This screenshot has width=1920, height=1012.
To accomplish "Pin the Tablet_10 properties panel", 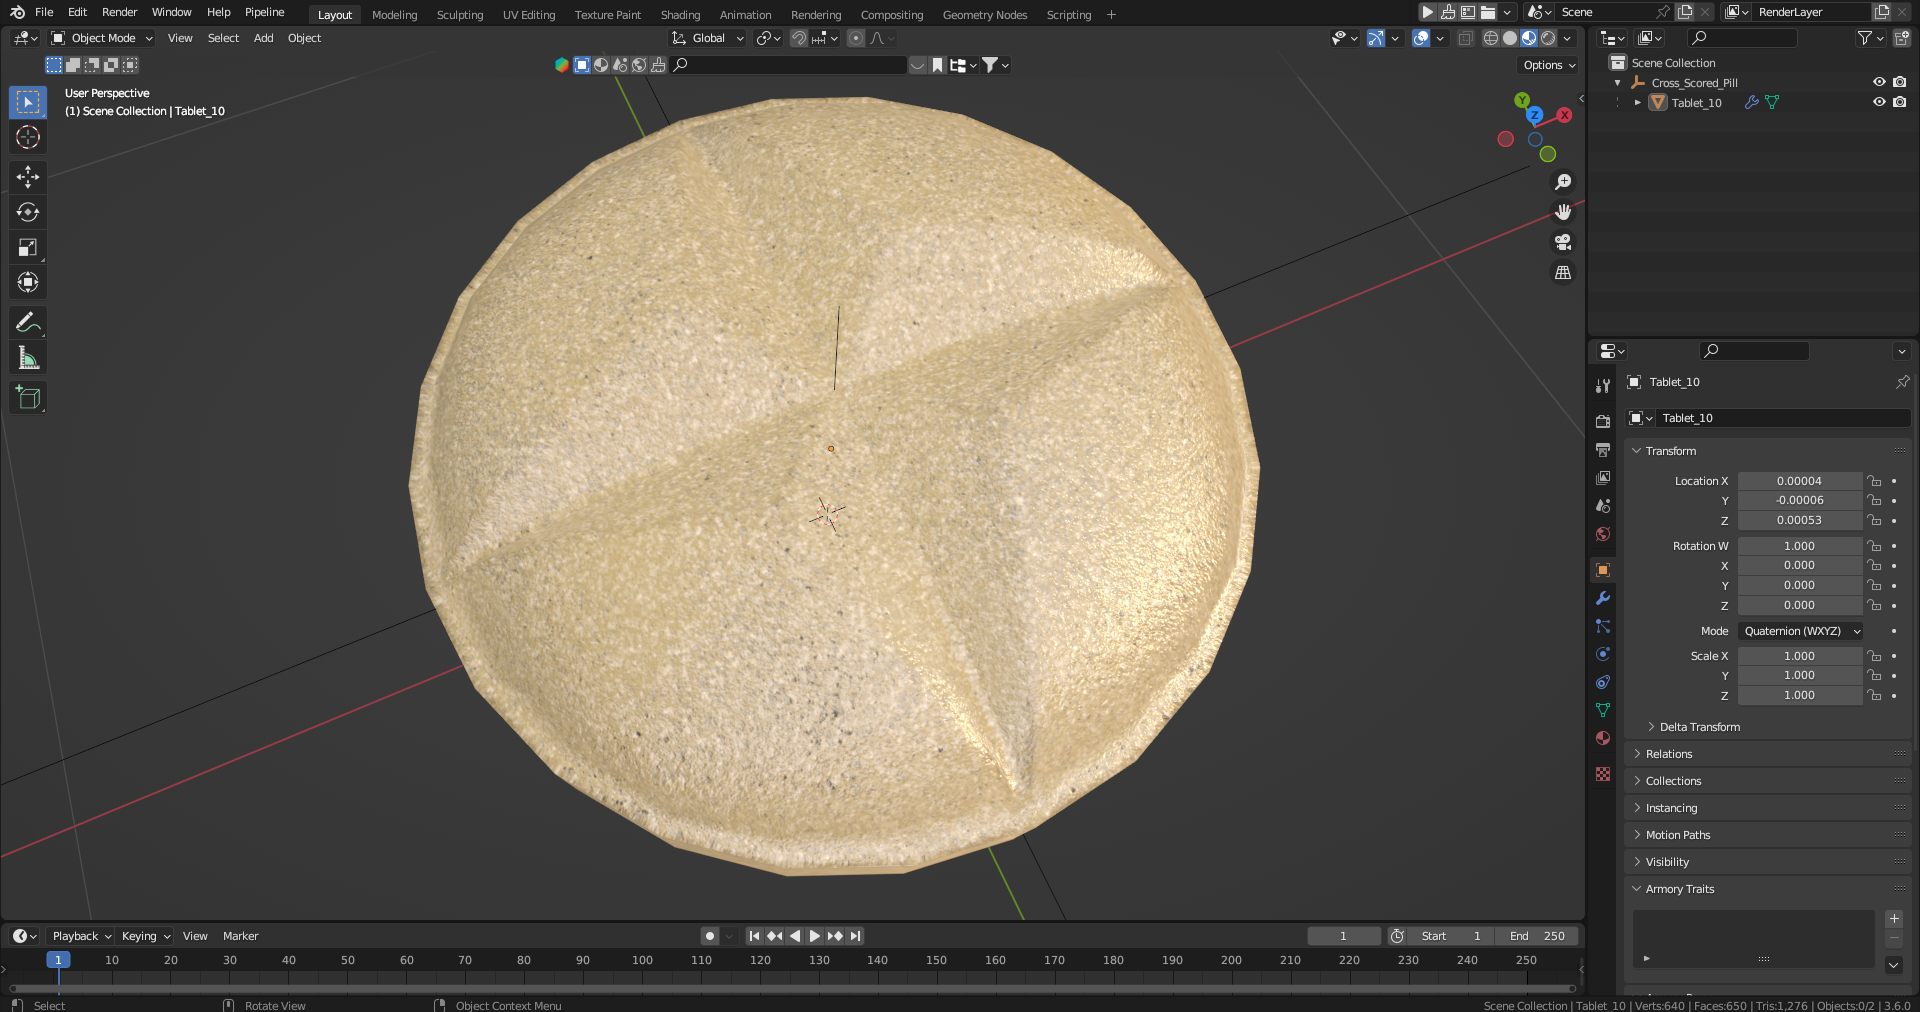I will 1902,382.
